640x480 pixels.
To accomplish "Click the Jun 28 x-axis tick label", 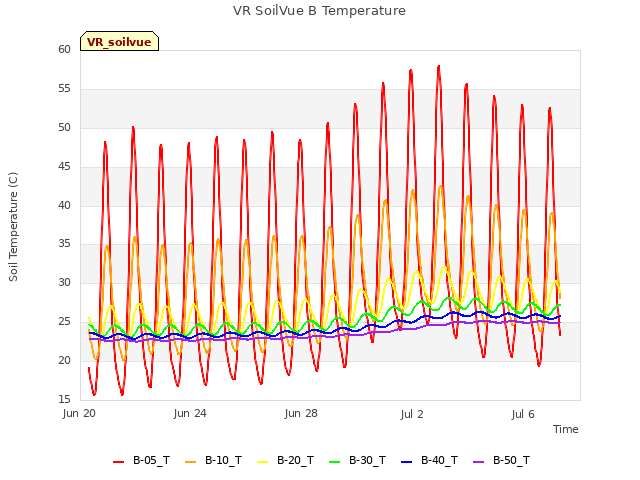I will (x=301, y=414).
